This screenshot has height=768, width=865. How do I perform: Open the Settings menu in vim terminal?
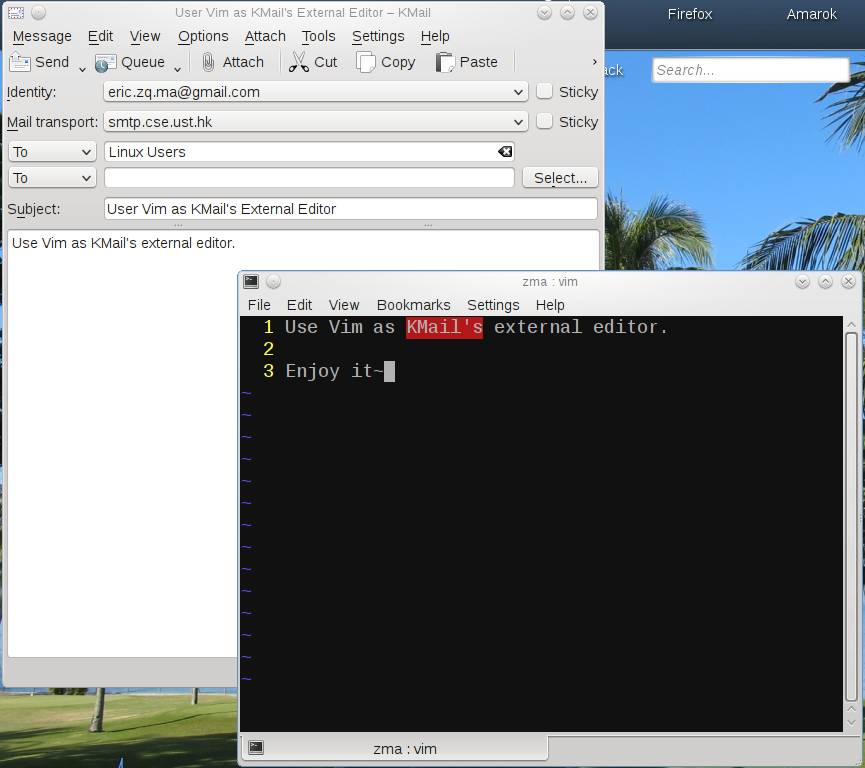click(x=493, y=305)
